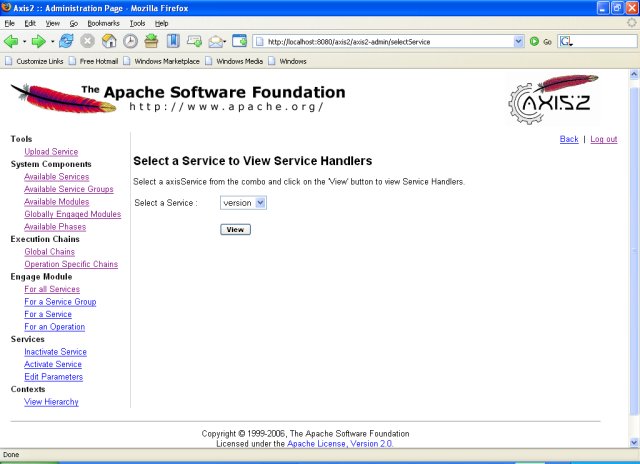Image resolution: width=640 pixels, height=464 pixels.
Task: Click the page vertical scrollbar down arrow
Action: pyautogui.click(x=633, y=442)
